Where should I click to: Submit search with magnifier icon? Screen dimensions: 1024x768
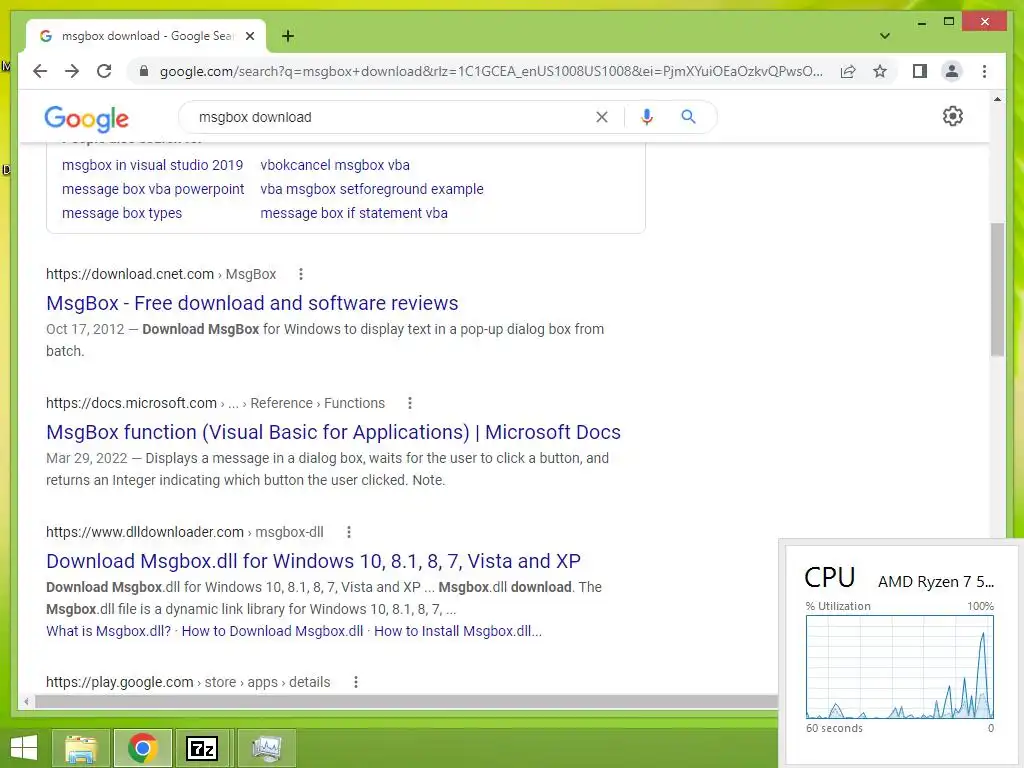tap(688, 117)
